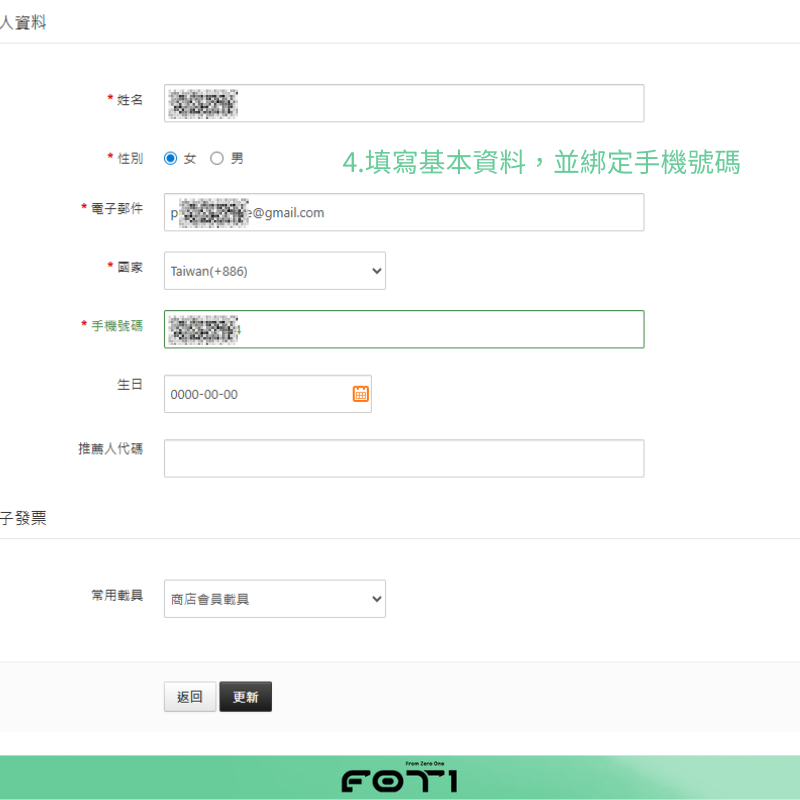Screen dimensions: 800x800
Task: Click the 推薦人代碼 label text
Action: [110, 449]
